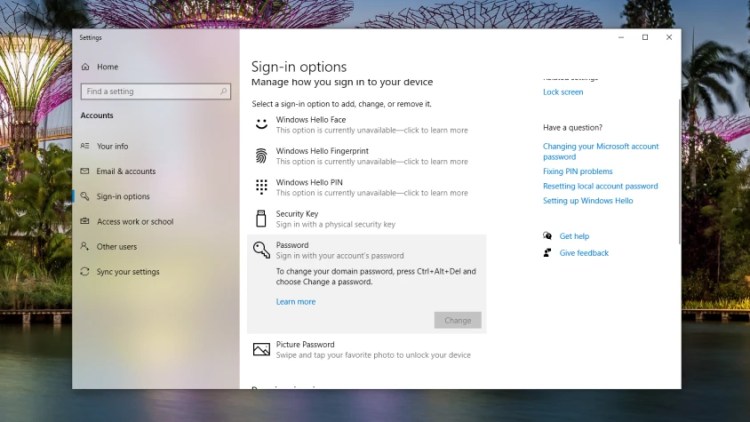
Task: Maximize the Settings window
Action: [645, 37]
